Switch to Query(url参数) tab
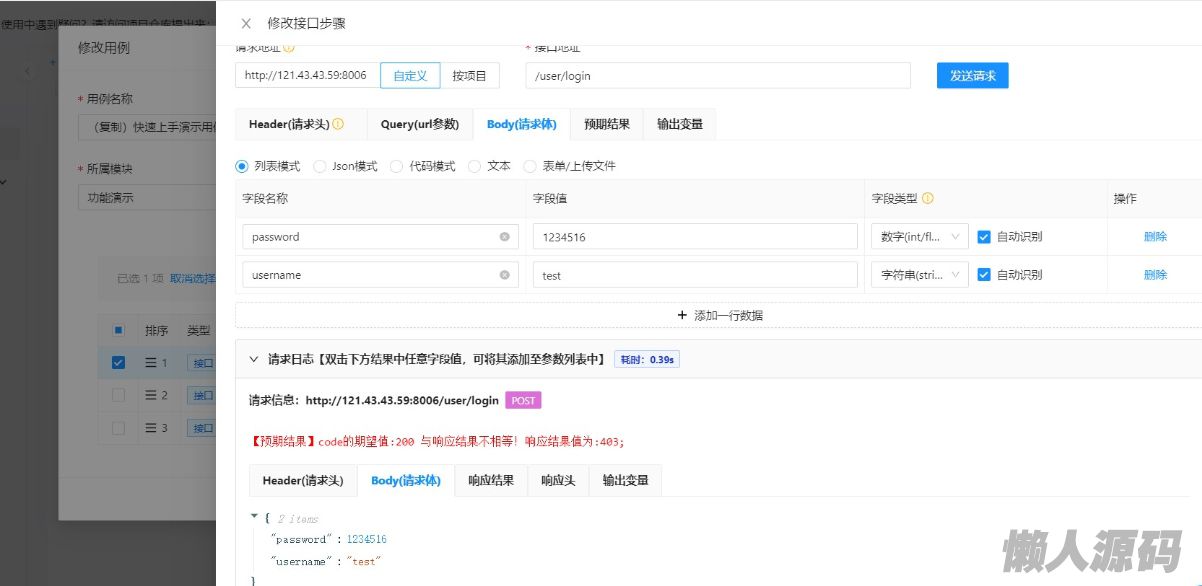This screenshot has width=1202, height=586. tap(419, 124)
